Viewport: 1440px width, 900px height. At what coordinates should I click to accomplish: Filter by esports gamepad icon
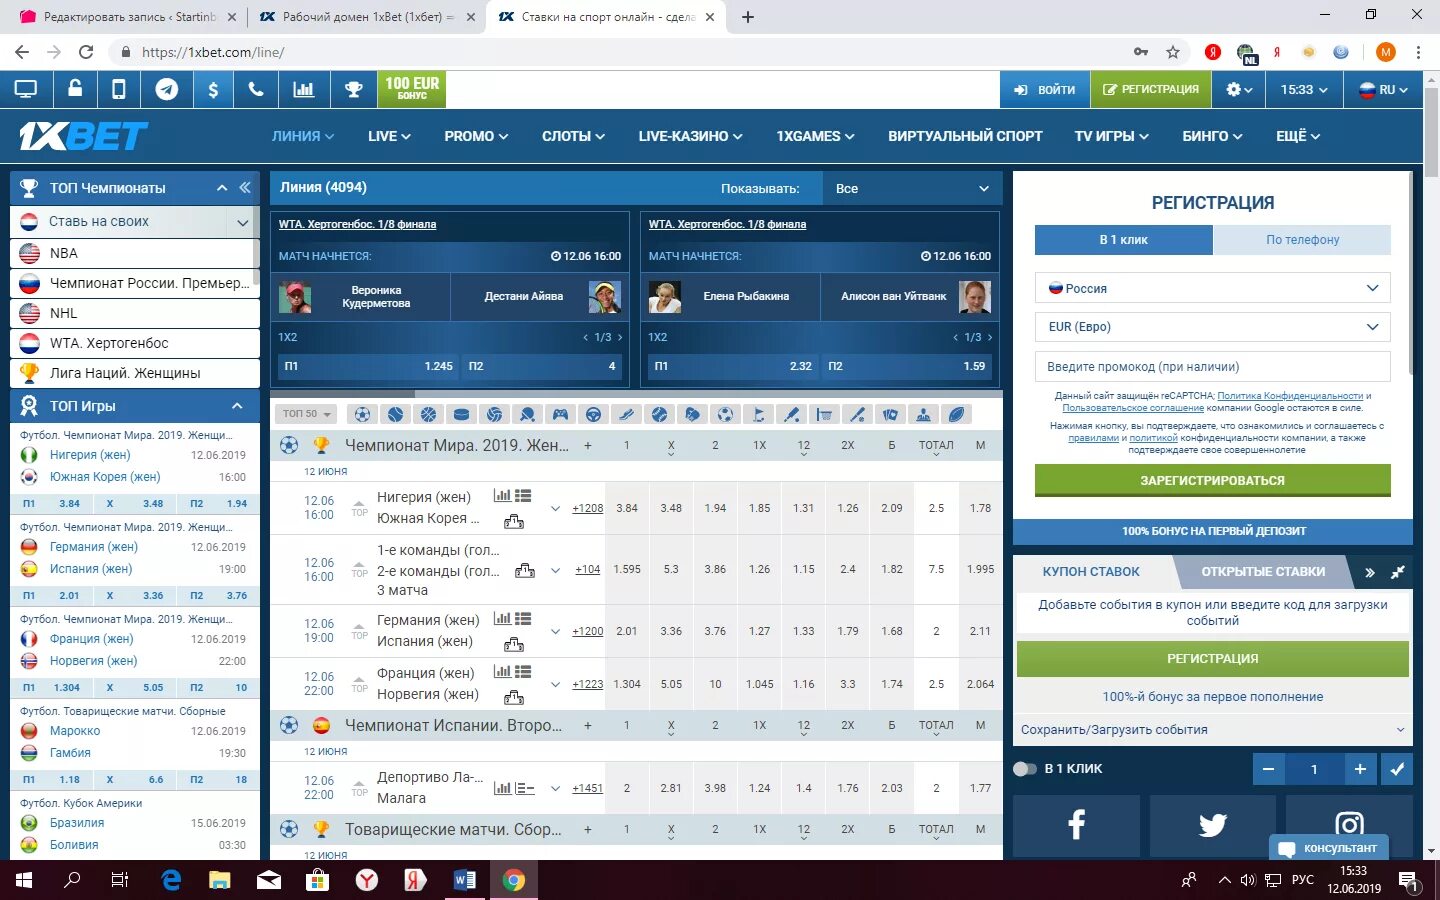[x=560, y=414]
